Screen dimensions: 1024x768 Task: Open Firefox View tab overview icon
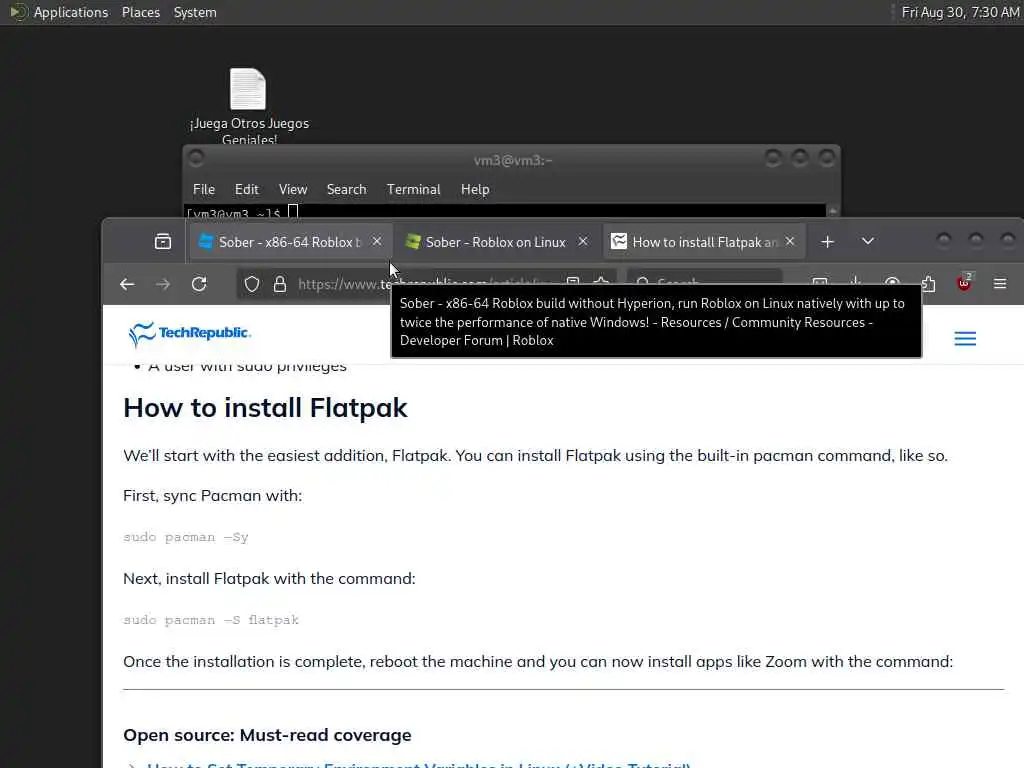[x=163, y=242]
